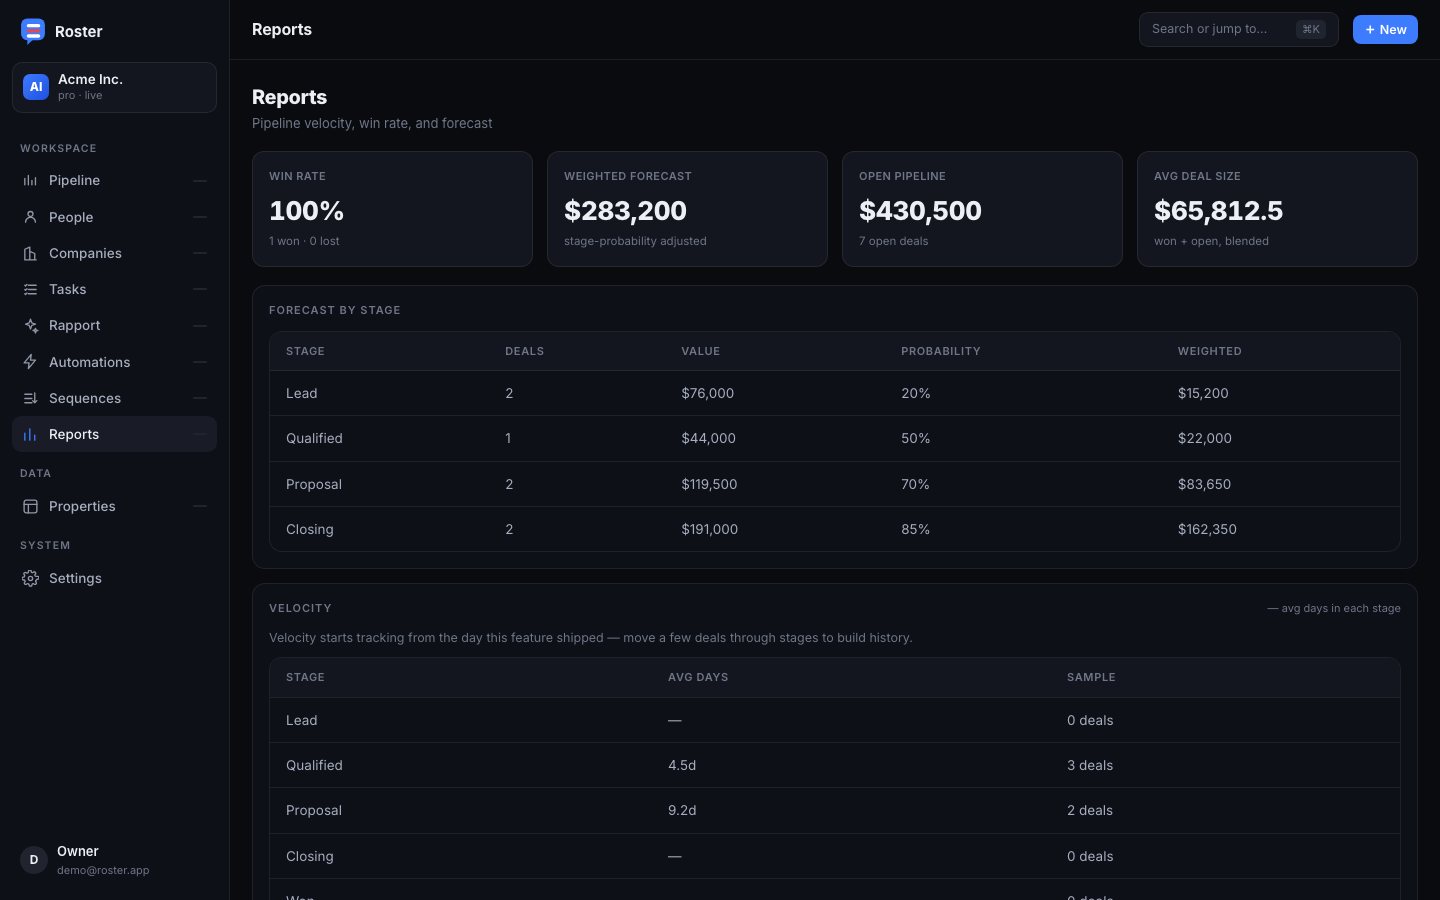This screenshot has width=1440, height=900.
Task: Click the $44,000 Qualified value cell
Action: 708,438
